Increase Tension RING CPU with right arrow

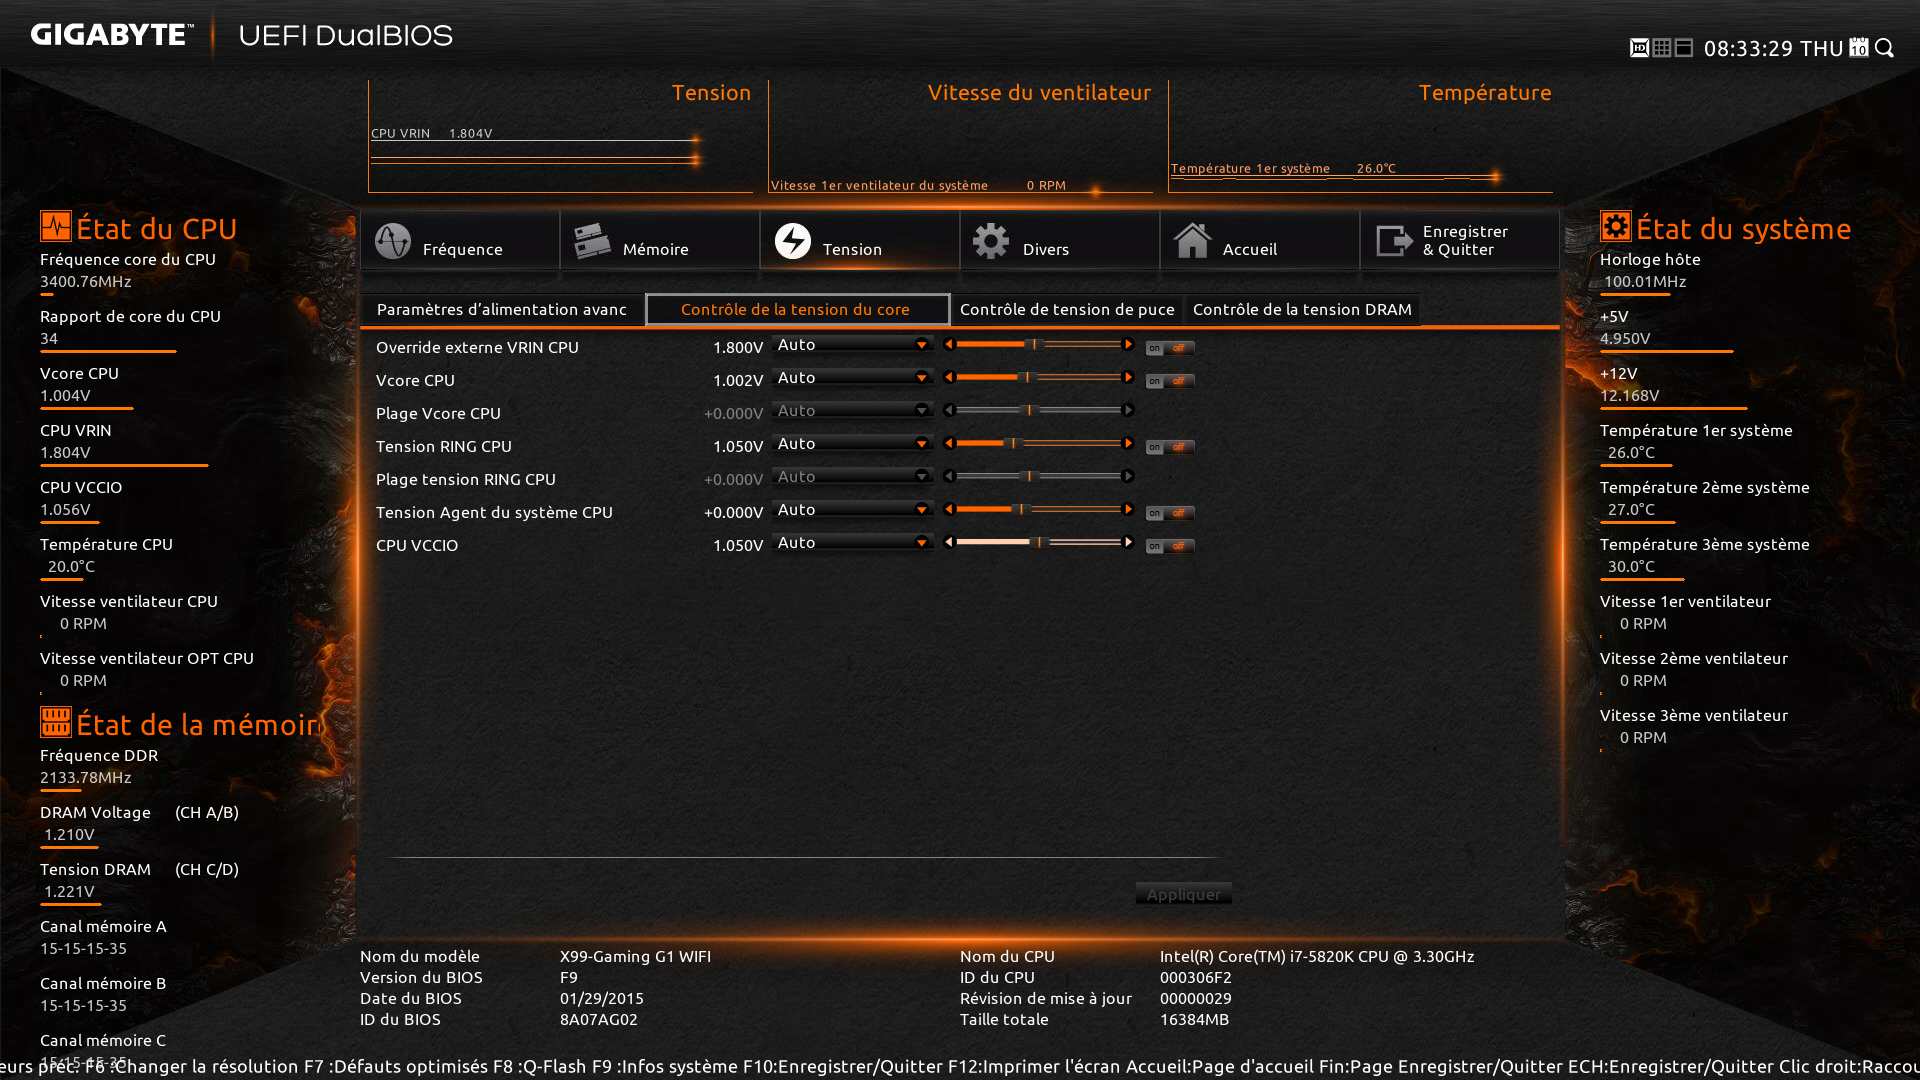(x=1128, y=443)
